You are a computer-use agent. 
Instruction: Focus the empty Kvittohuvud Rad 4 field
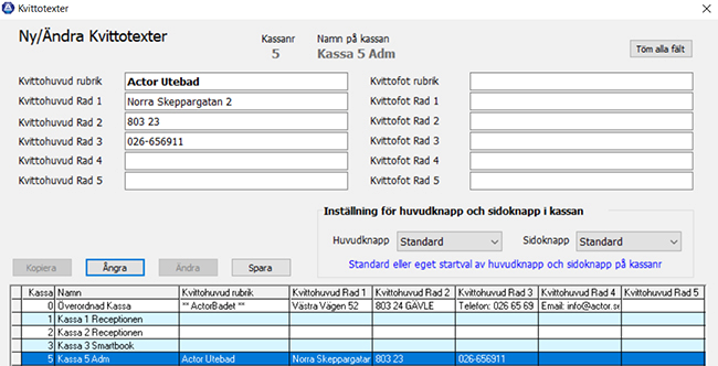[x=236, y=161]
